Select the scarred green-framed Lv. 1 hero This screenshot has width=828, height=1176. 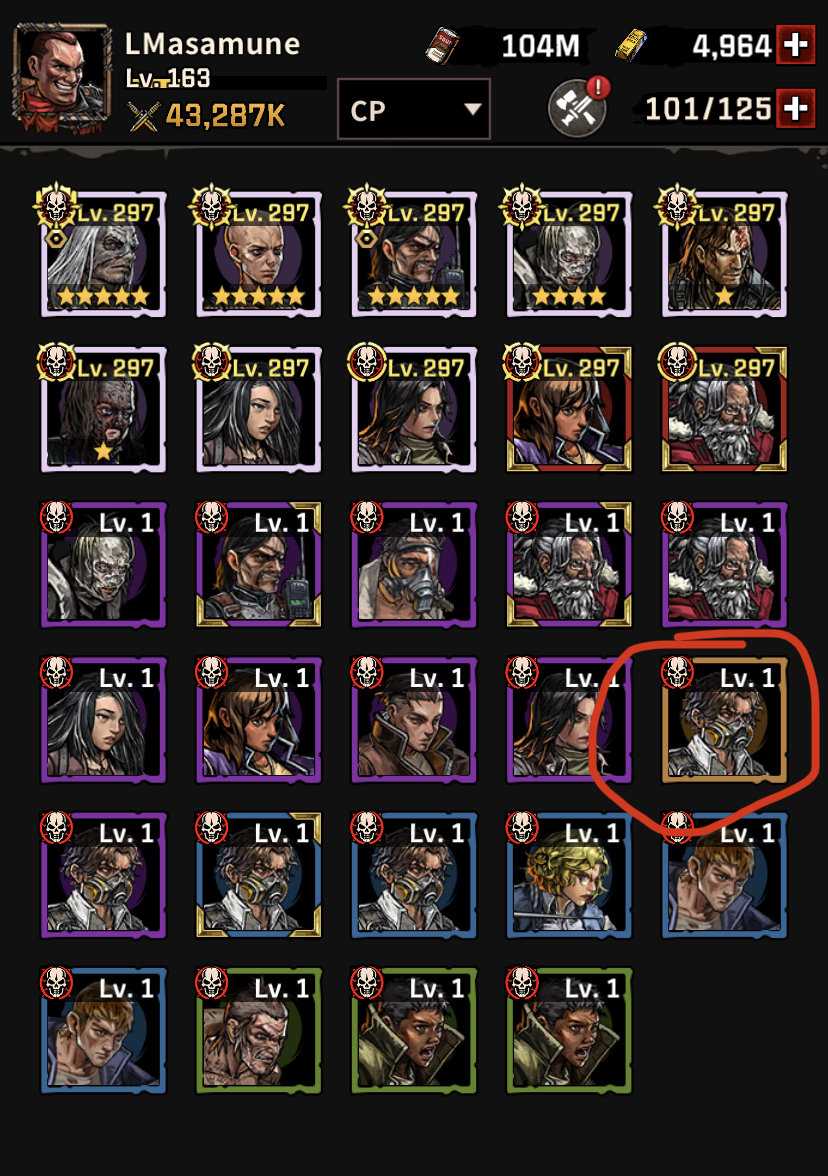tap(259, 1030)
